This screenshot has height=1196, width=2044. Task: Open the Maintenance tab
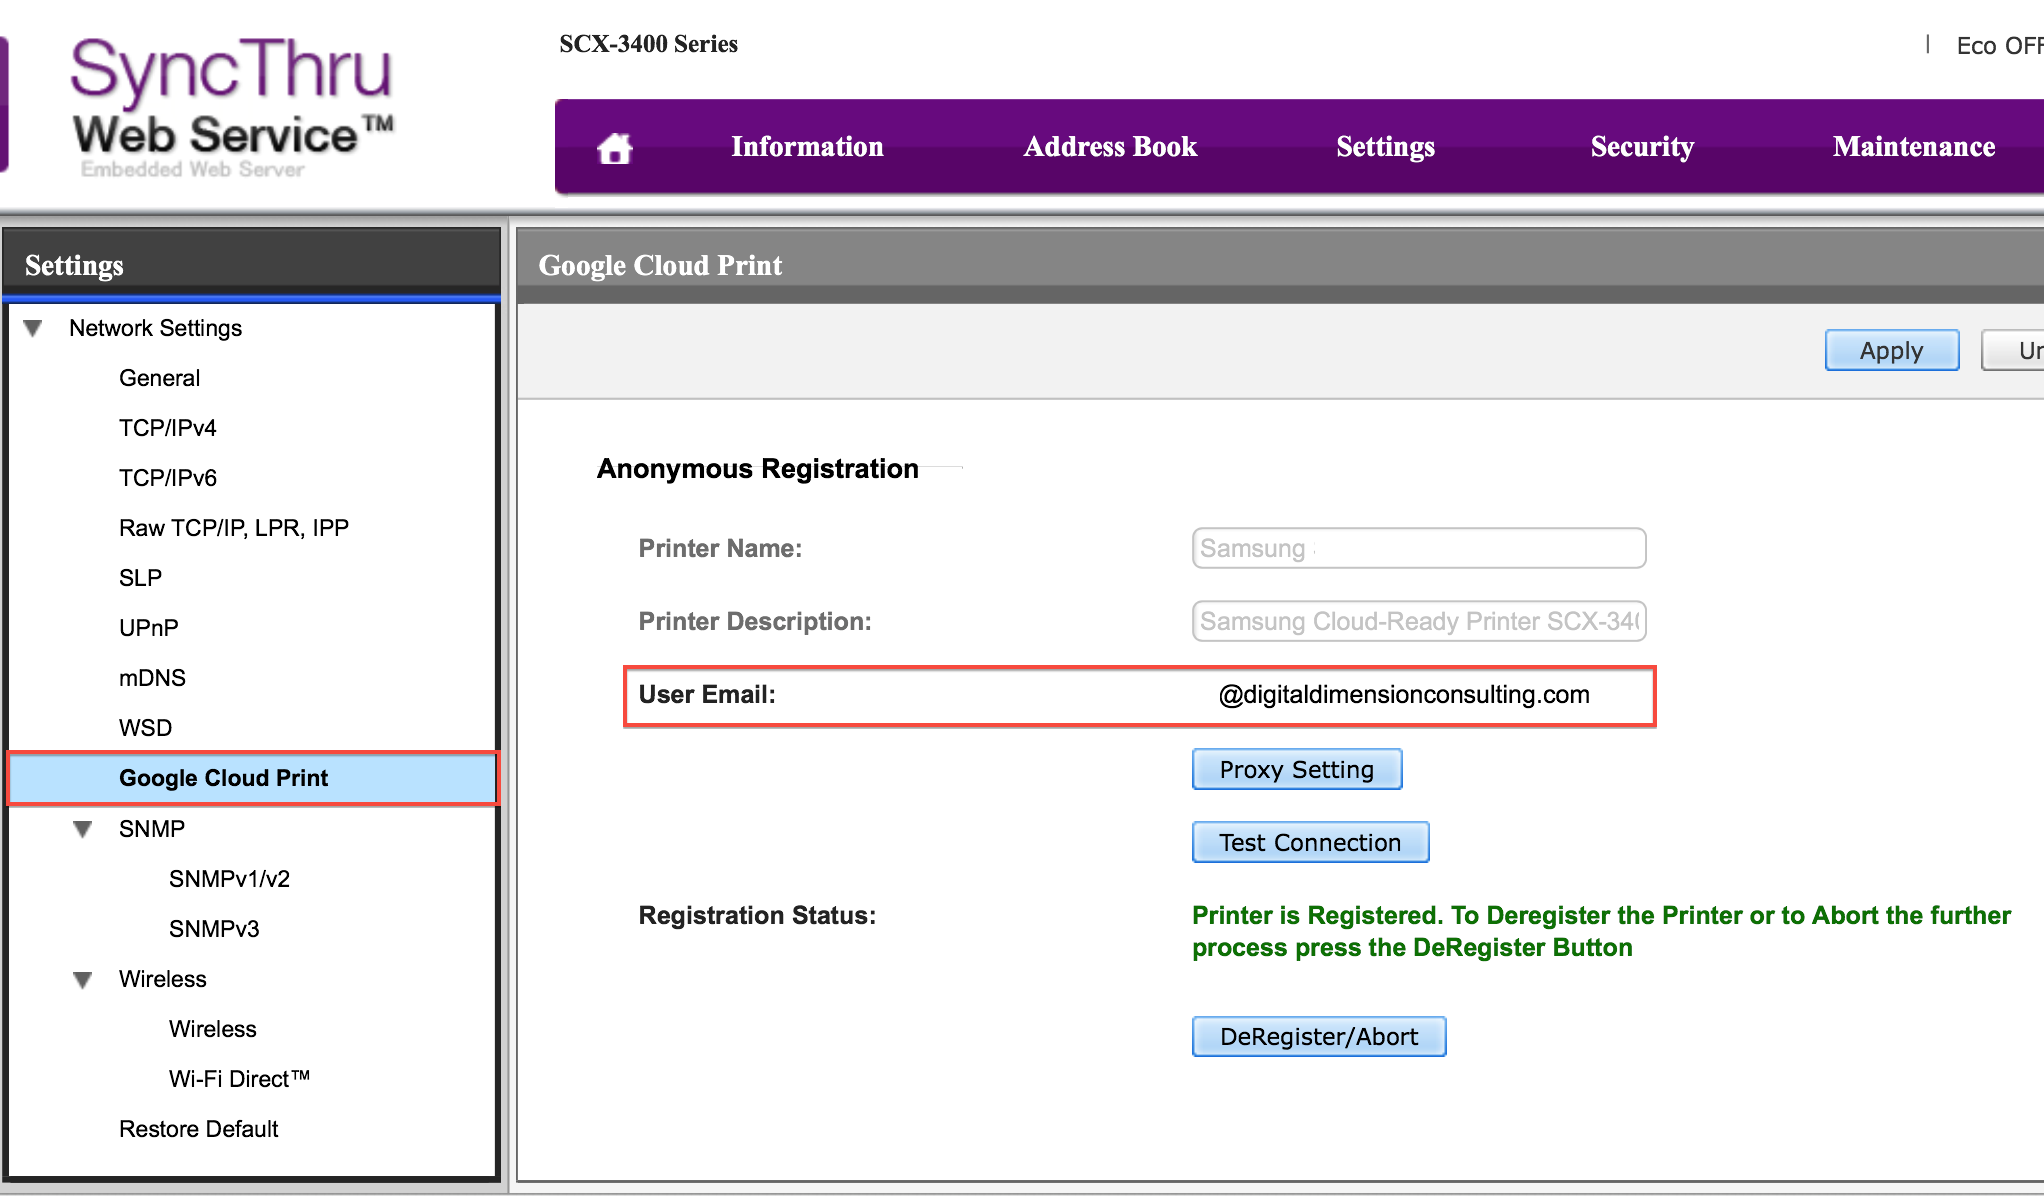click(x=1913, y=147)
